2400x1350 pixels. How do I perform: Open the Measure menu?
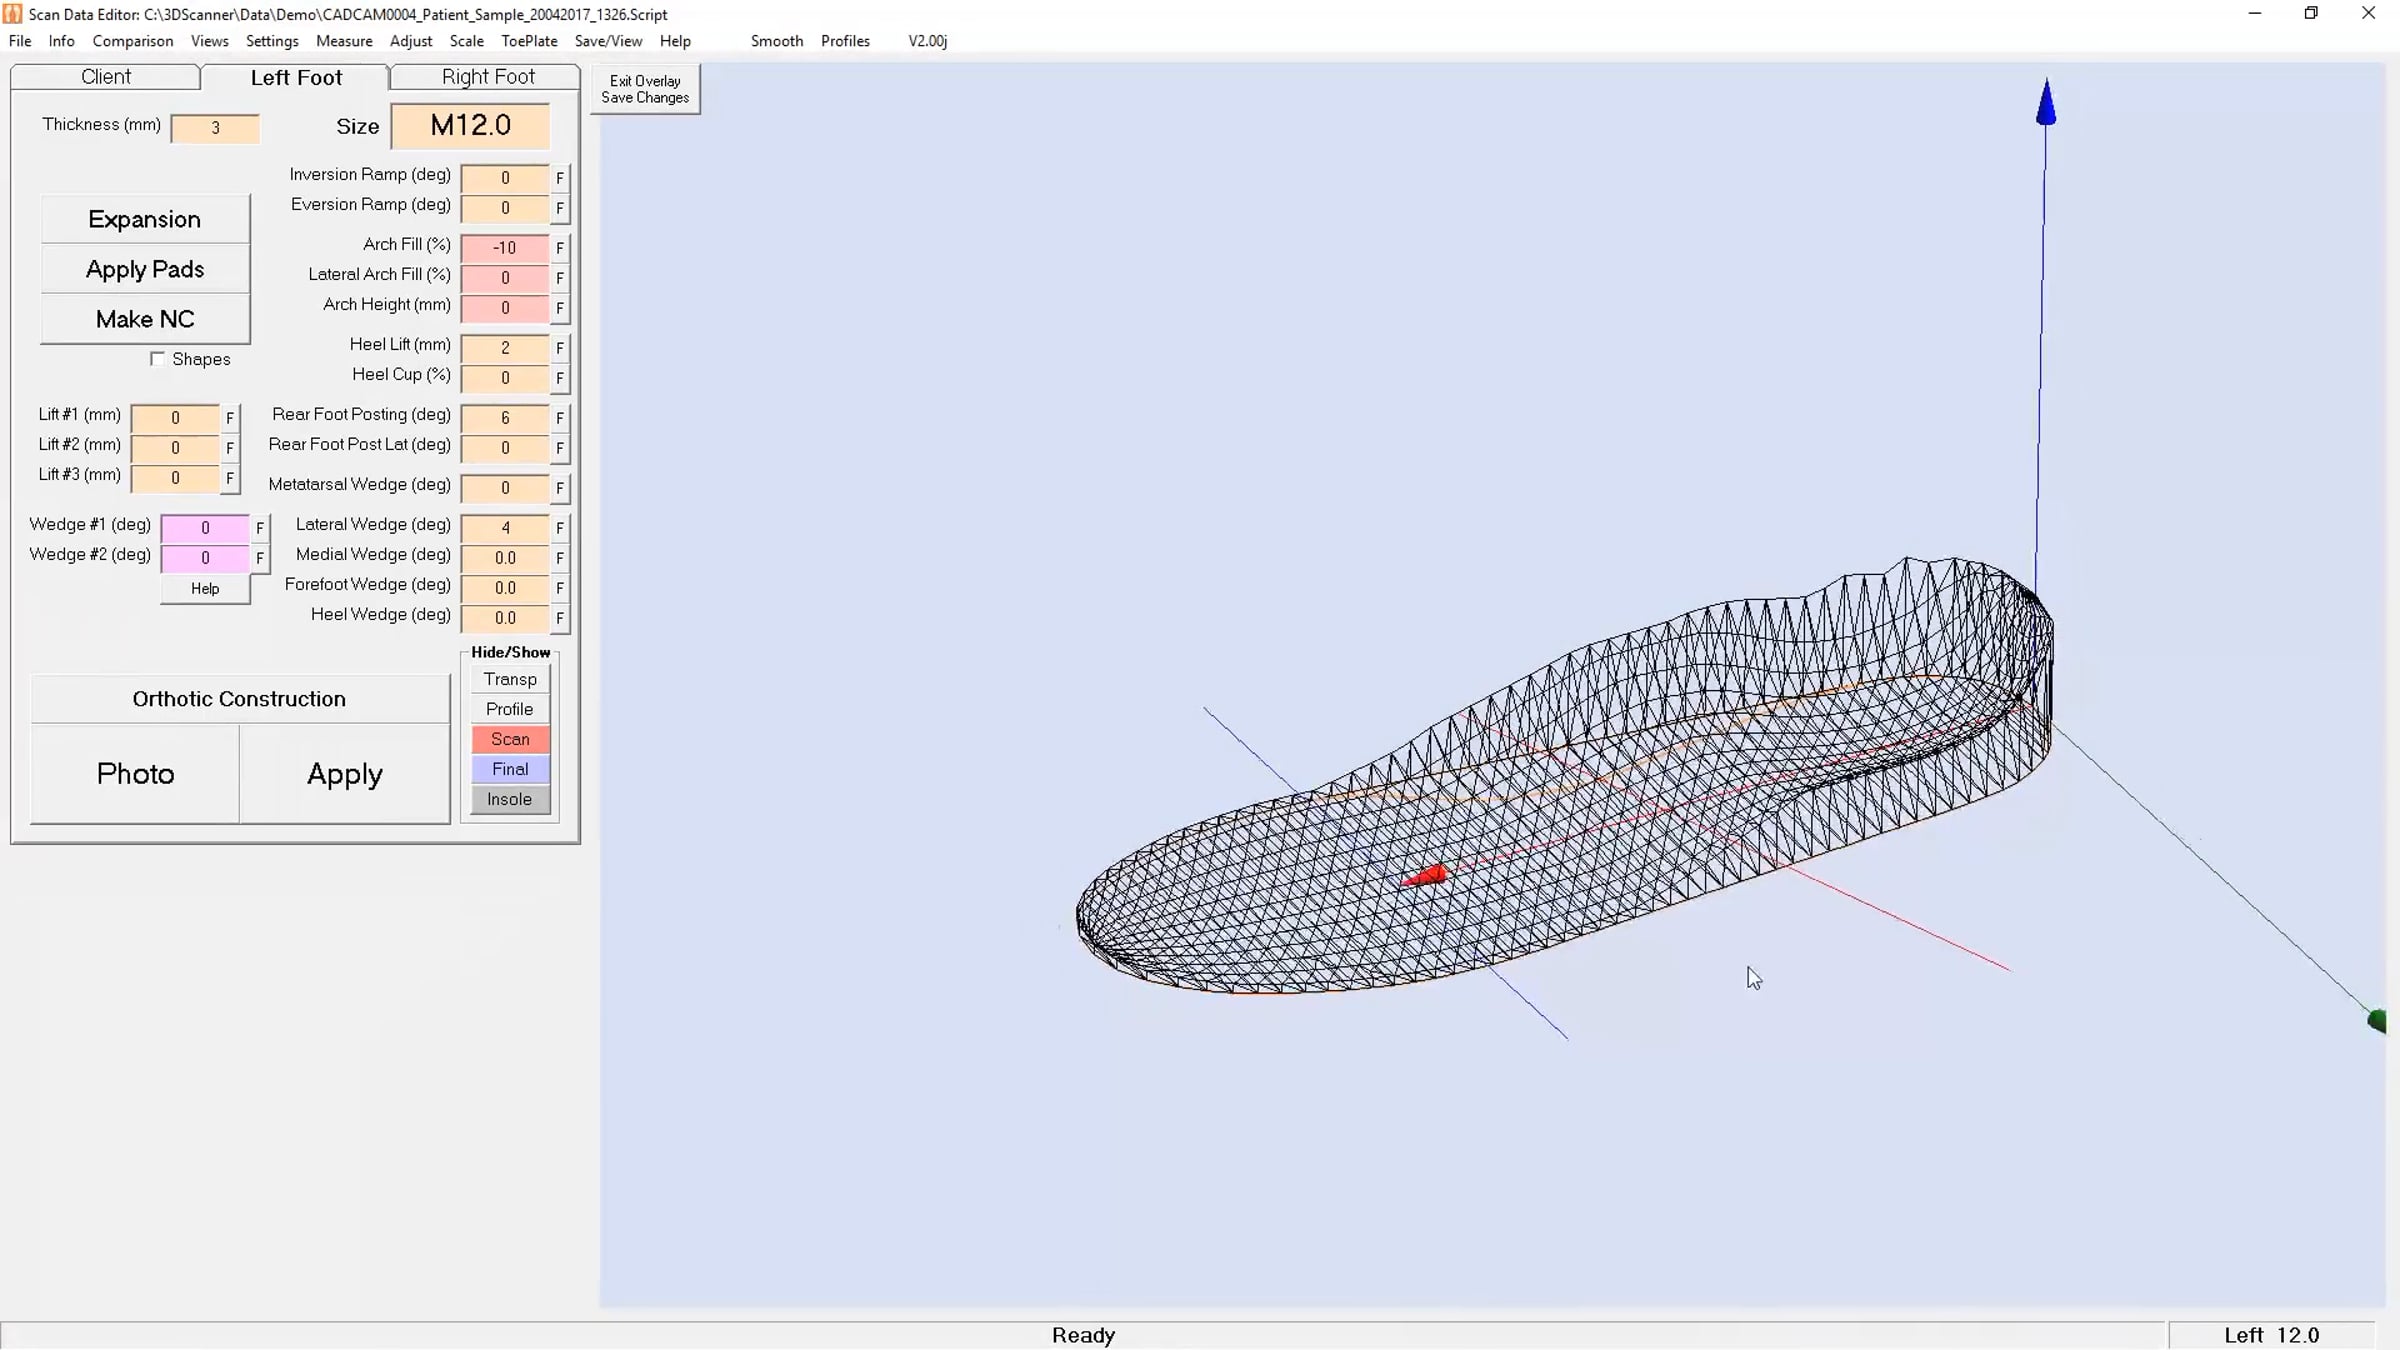pyautogui.click(x=344, y=41)
